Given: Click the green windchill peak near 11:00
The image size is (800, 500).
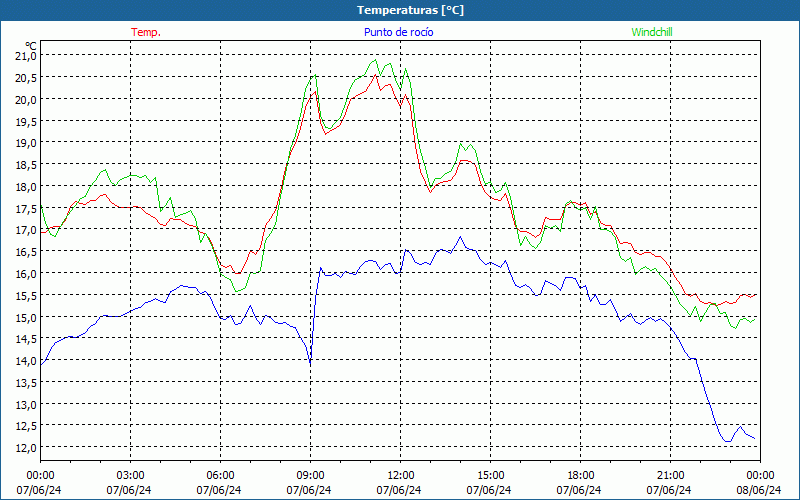Looking at the screenshot, I should 376,60.
